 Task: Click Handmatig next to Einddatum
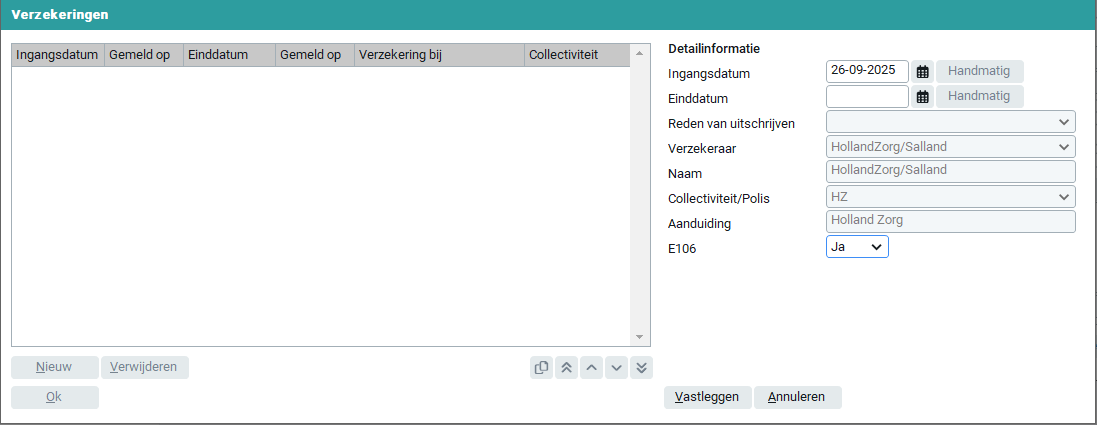tap(979, 97)
